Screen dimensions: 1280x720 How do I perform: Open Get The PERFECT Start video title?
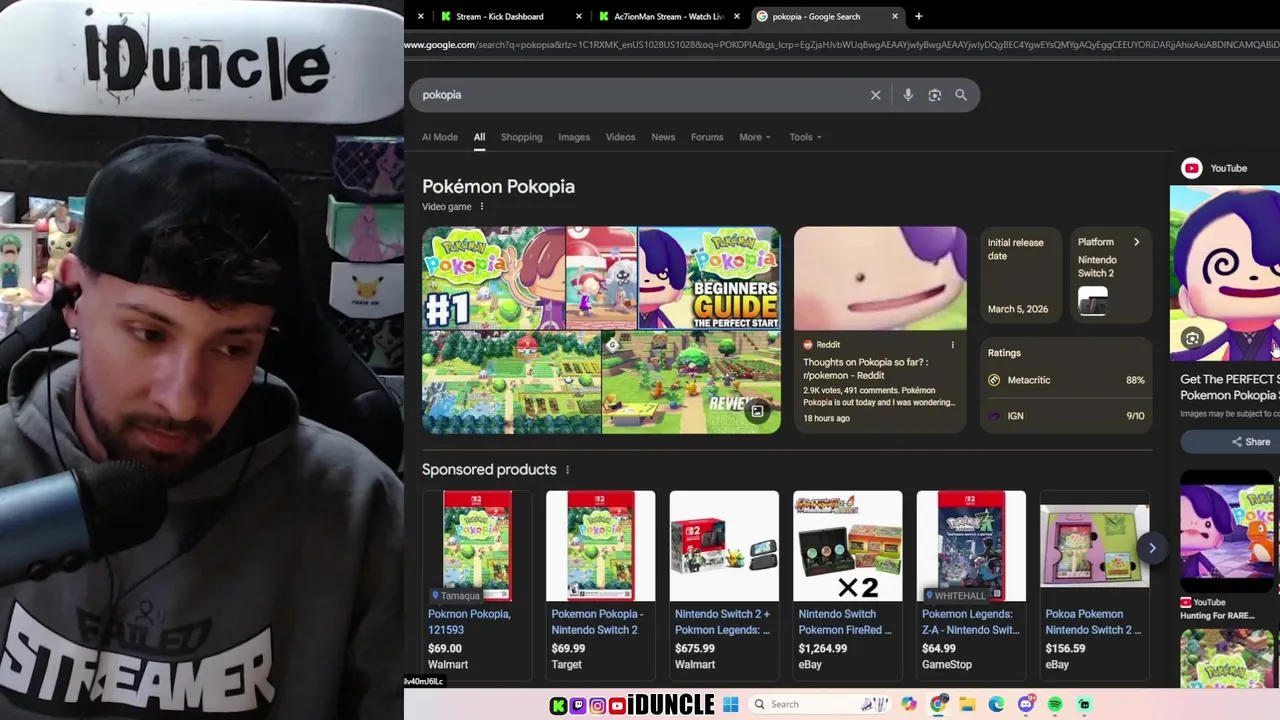click(x=1229, y=387)
